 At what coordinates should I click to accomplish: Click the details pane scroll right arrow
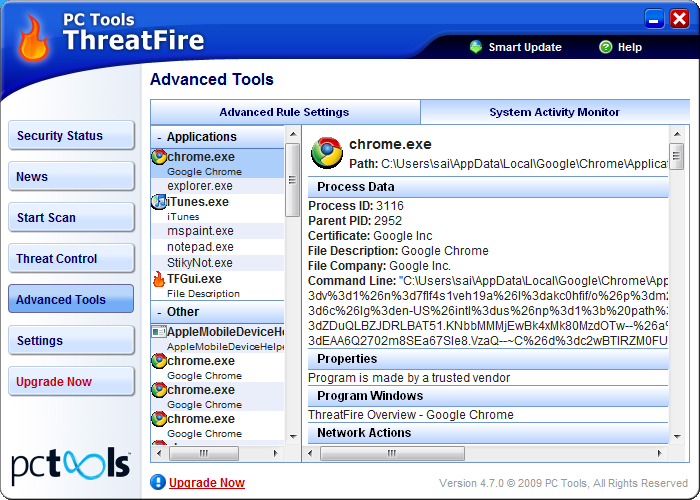659,454
